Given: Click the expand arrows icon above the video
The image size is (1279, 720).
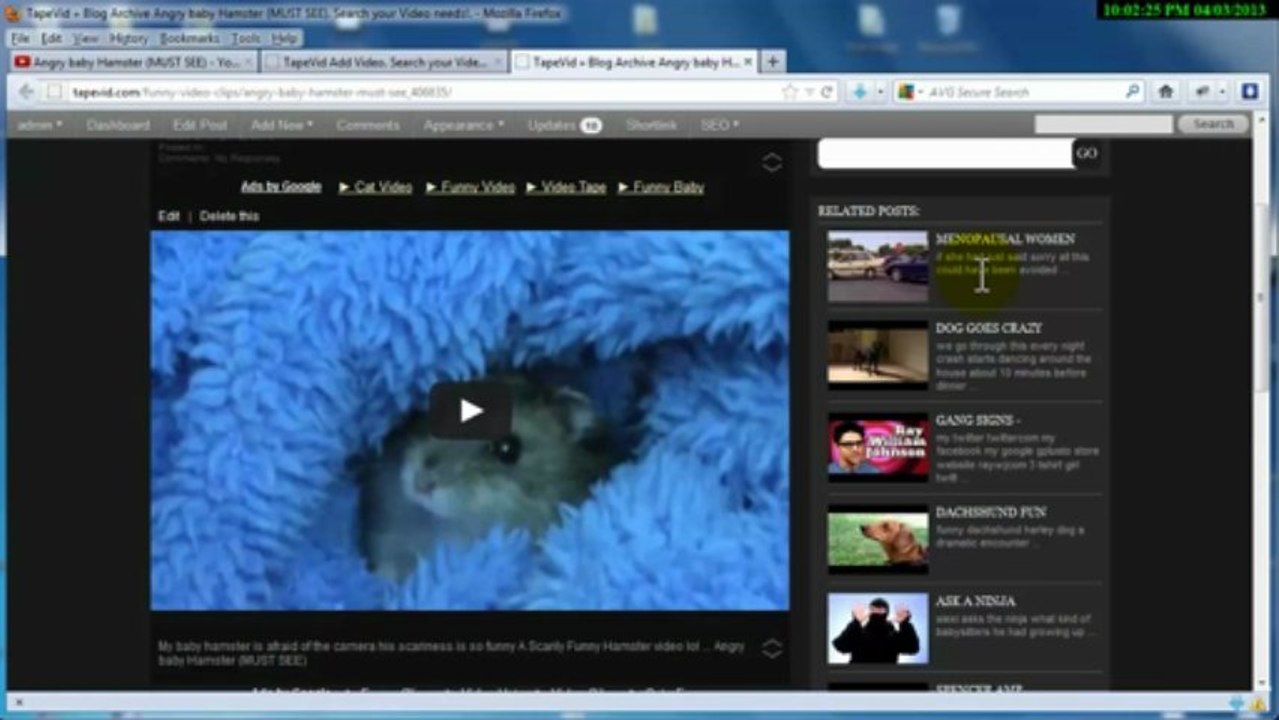Looking at the screenshot, I should (x=772, y=162).
